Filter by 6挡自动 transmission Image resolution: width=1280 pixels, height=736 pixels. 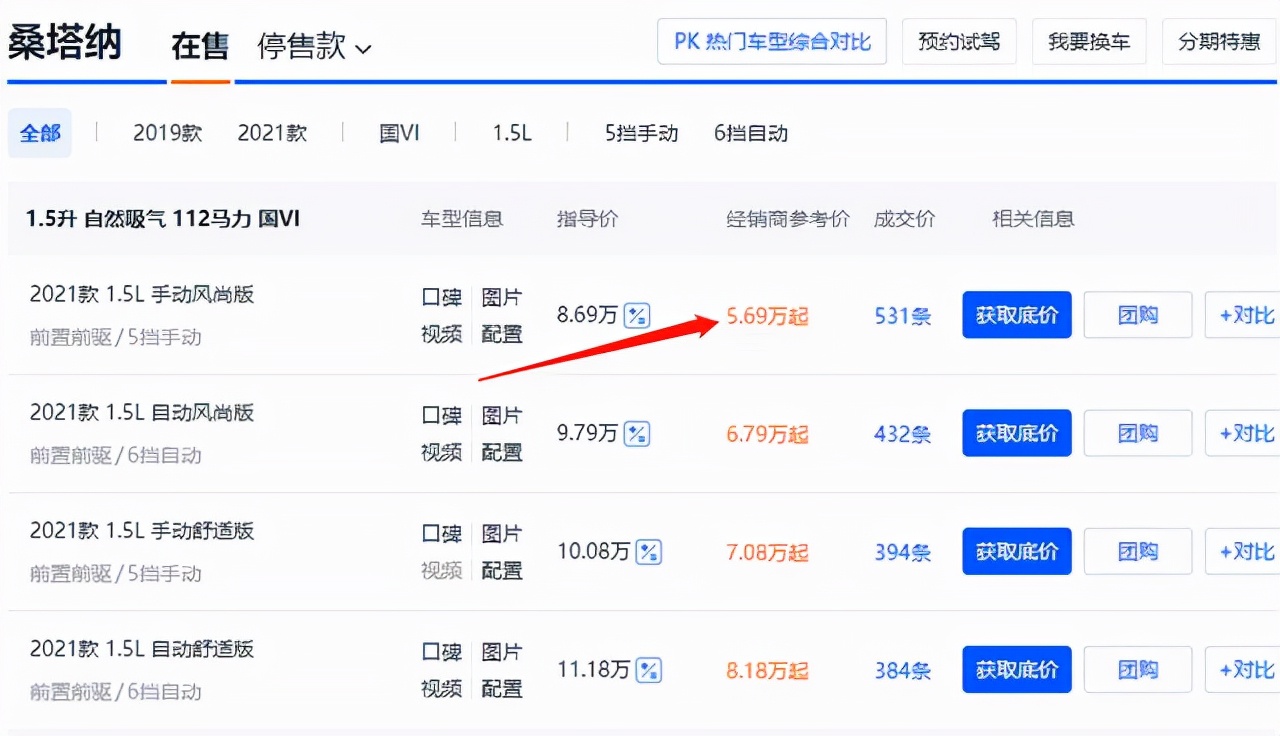tap(751, 133)
